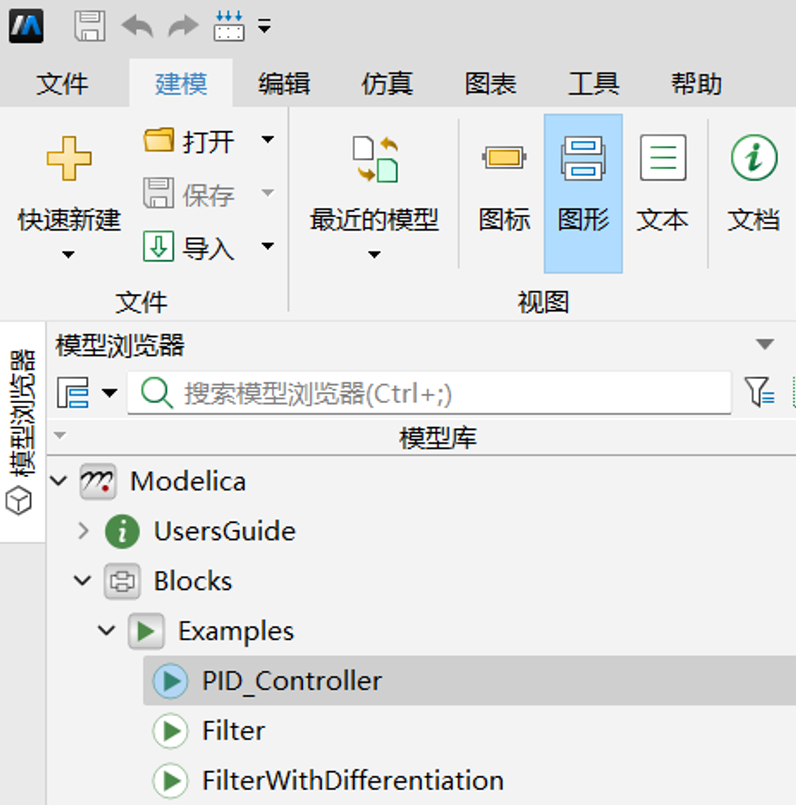
Task: Toggle the 模型浏览器 side panel tab
Action: tap(22, 430)
